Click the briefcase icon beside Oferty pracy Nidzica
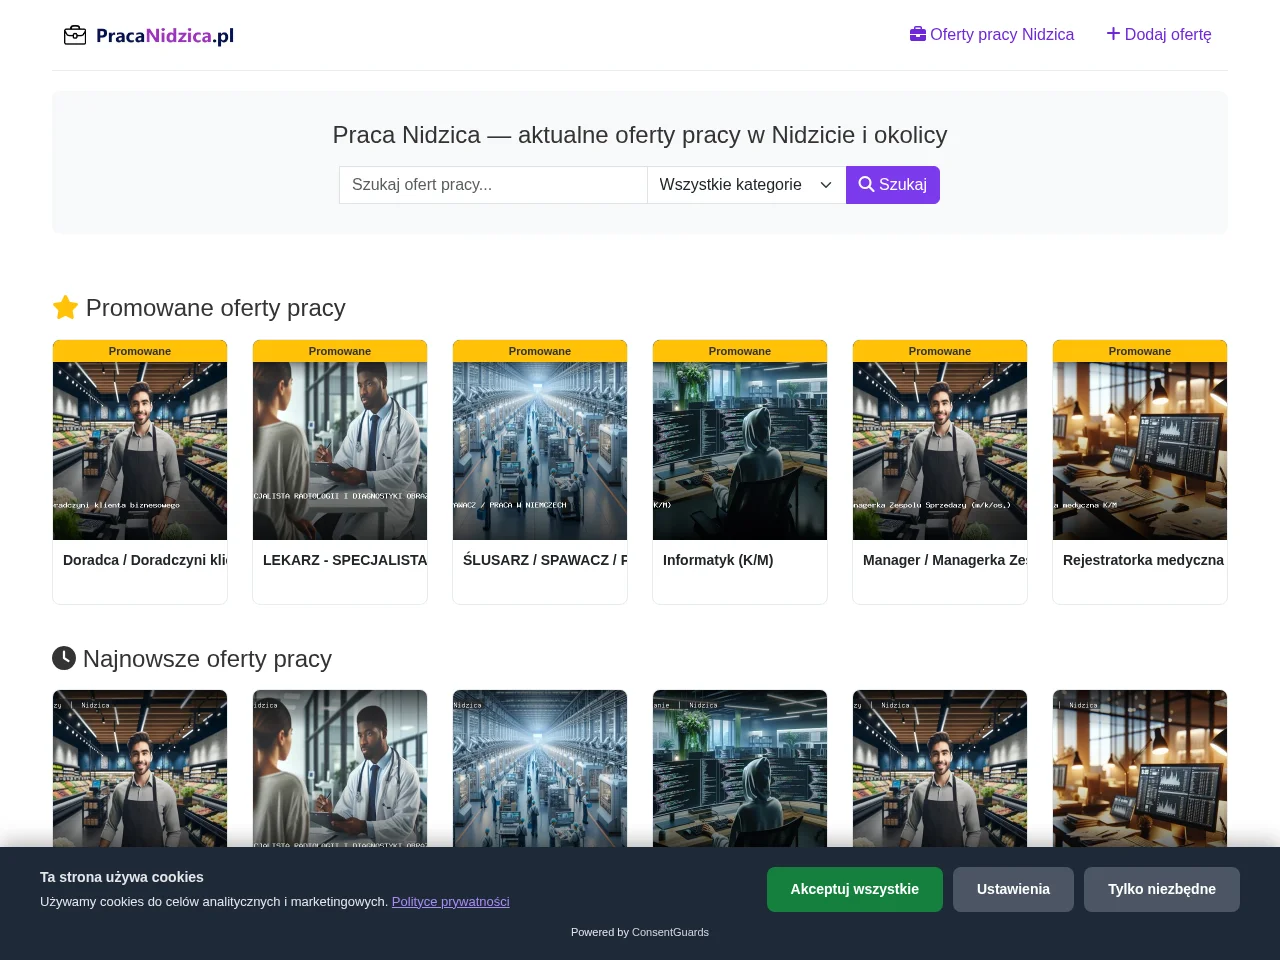This screenshot has height=960, width=1280. click(918, 34)
